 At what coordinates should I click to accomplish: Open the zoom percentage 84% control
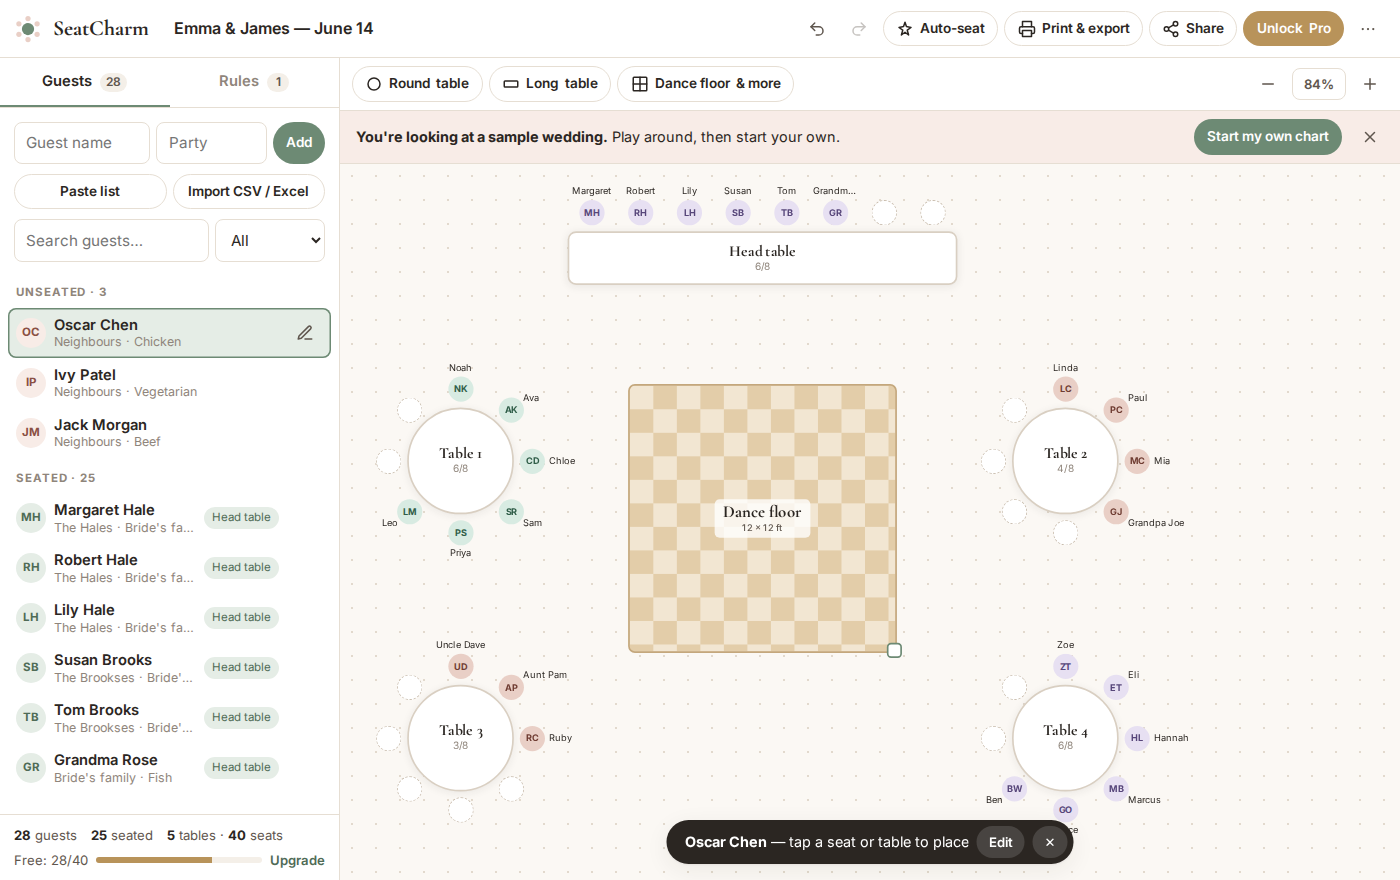pyautogui.click(x=1319, y=84)
